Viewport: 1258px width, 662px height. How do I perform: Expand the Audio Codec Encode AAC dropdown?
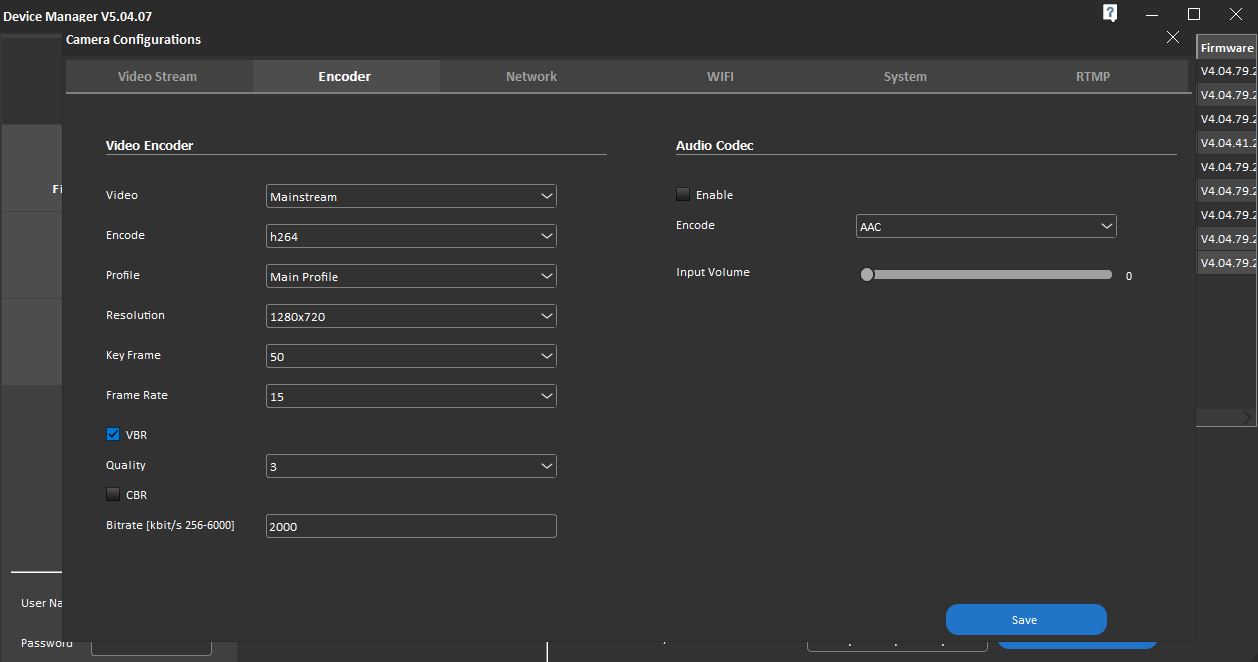point(986,226)
